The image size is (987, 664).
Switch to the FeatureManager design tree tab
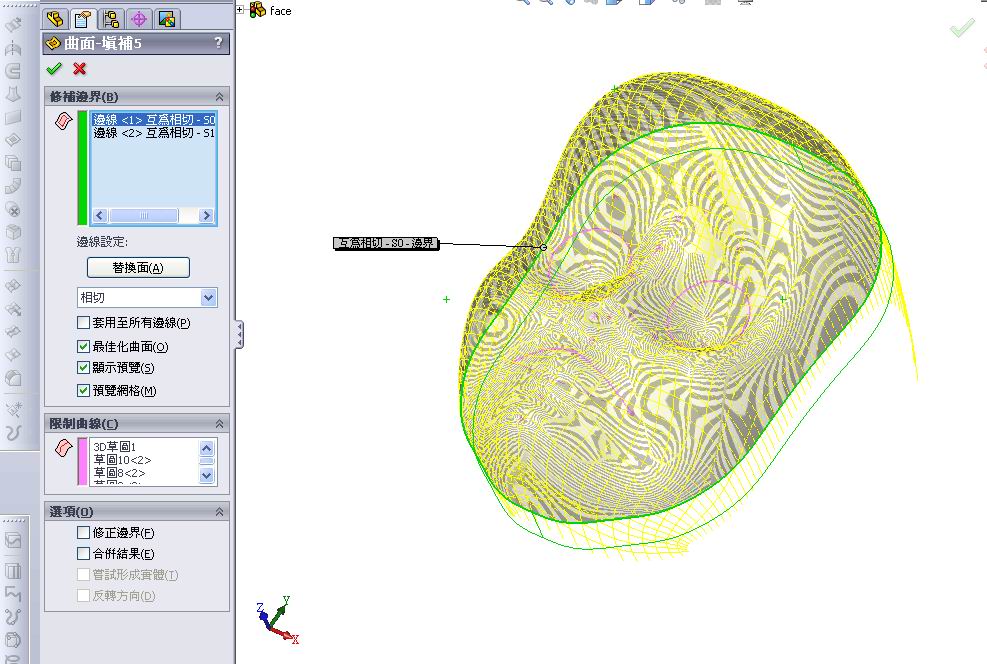tap(55, 19)
